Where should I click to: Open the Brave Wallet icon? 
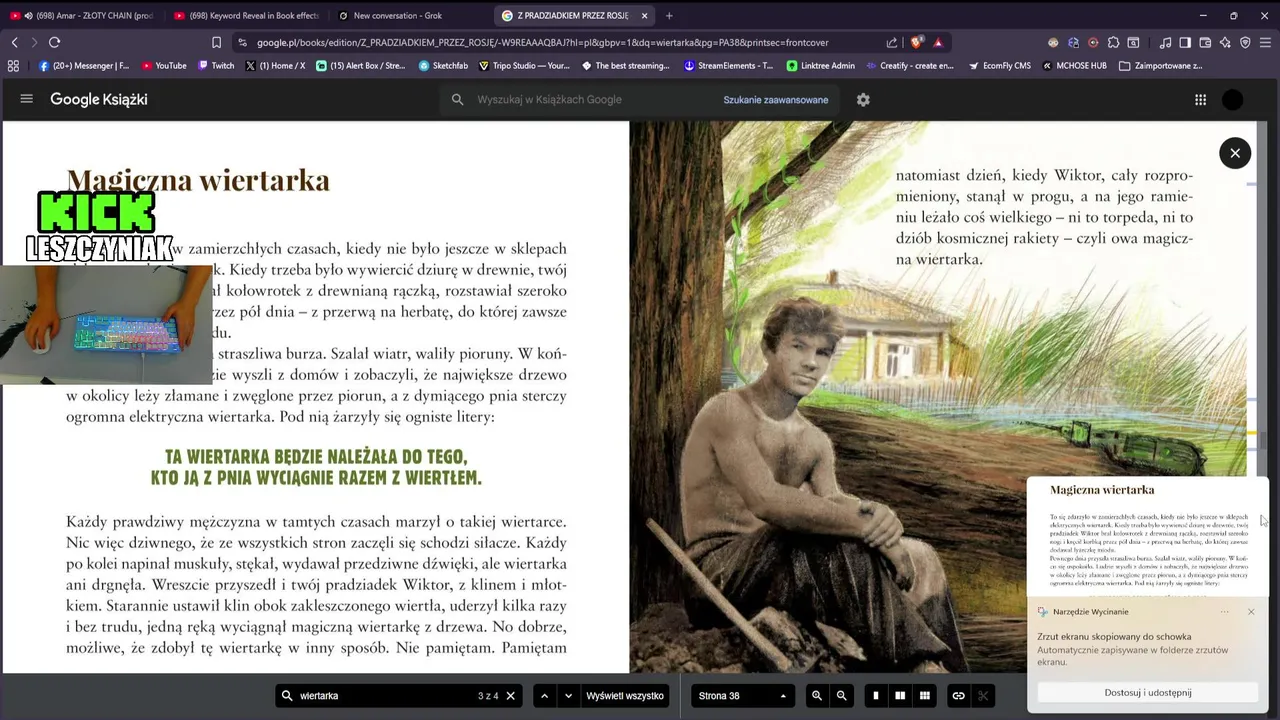(1205, 42)
